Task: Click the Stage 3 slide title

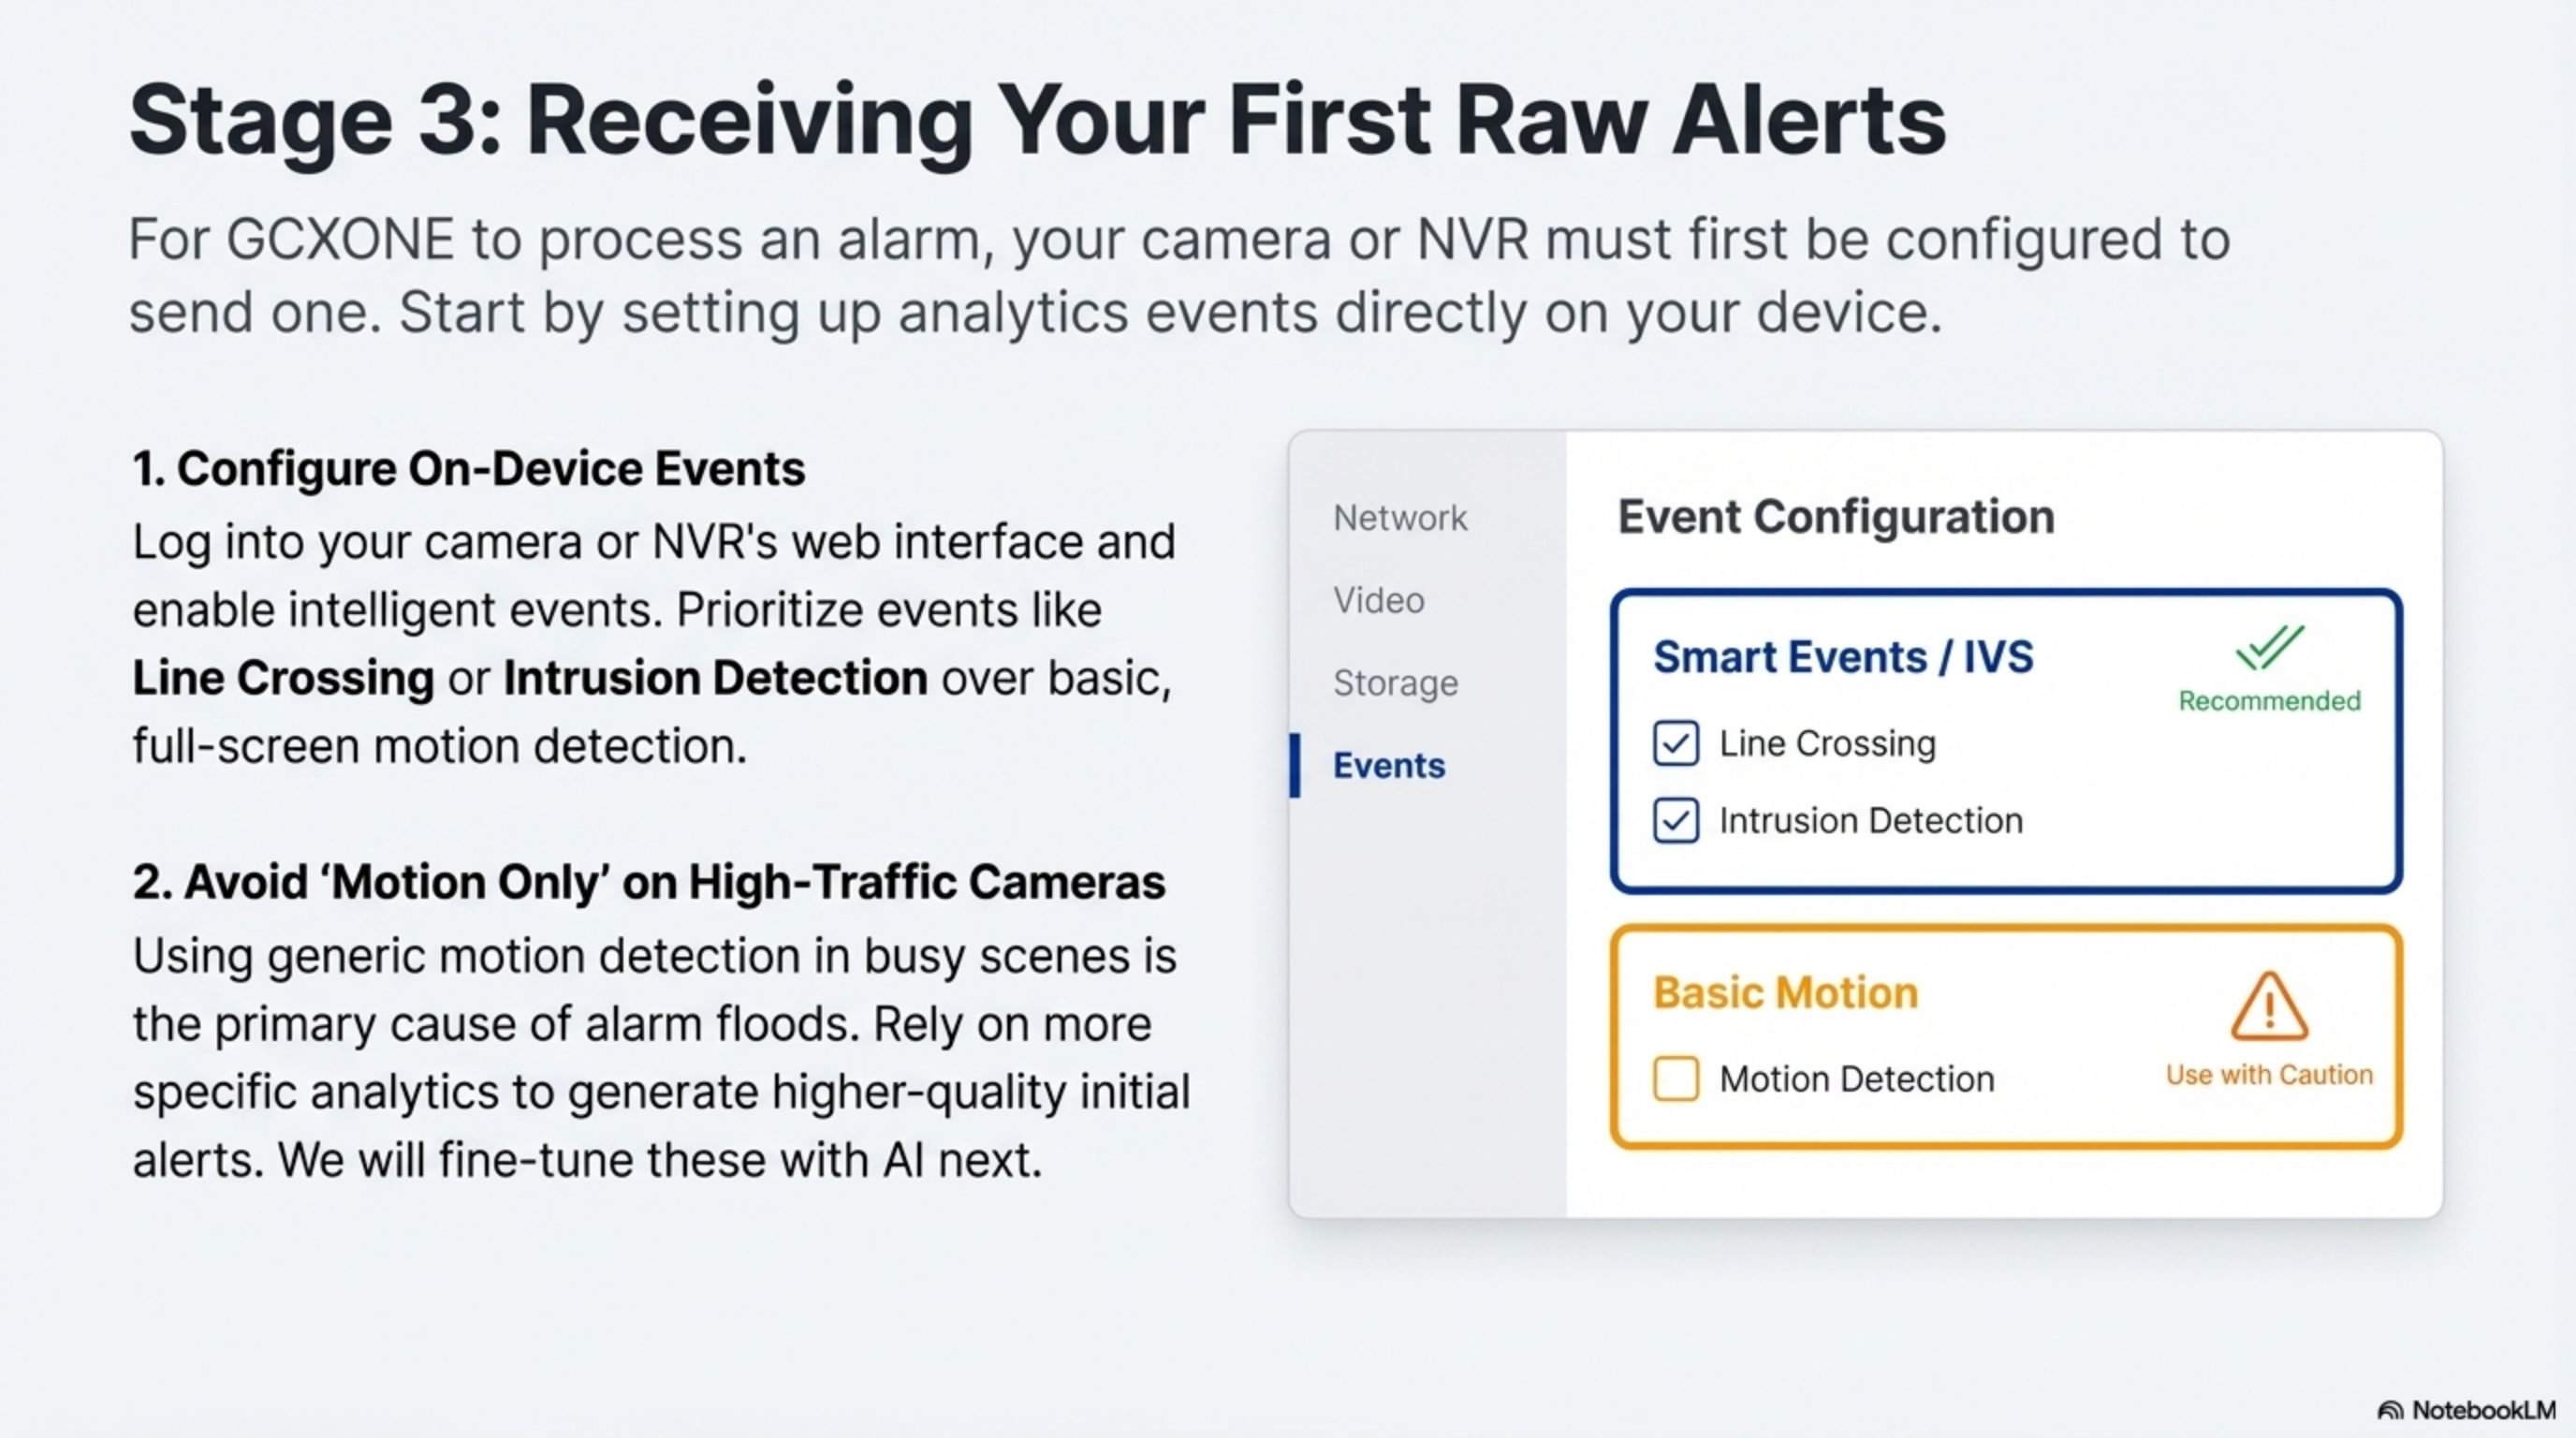Action: tap(1037, 120)
